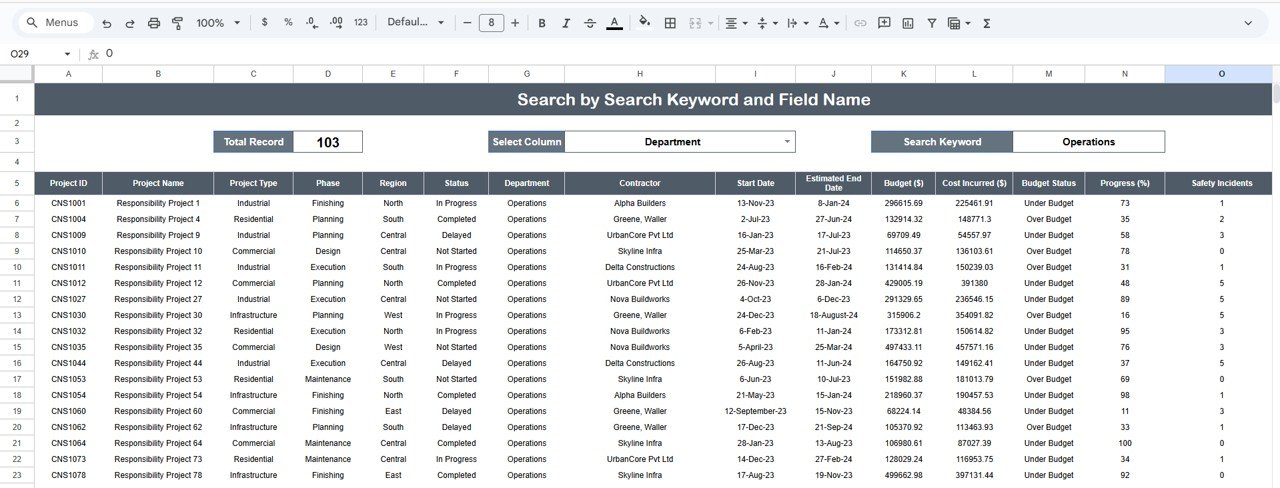The image size is (1280, 488).
Task: Select column H header
Action: click(640, 74)
